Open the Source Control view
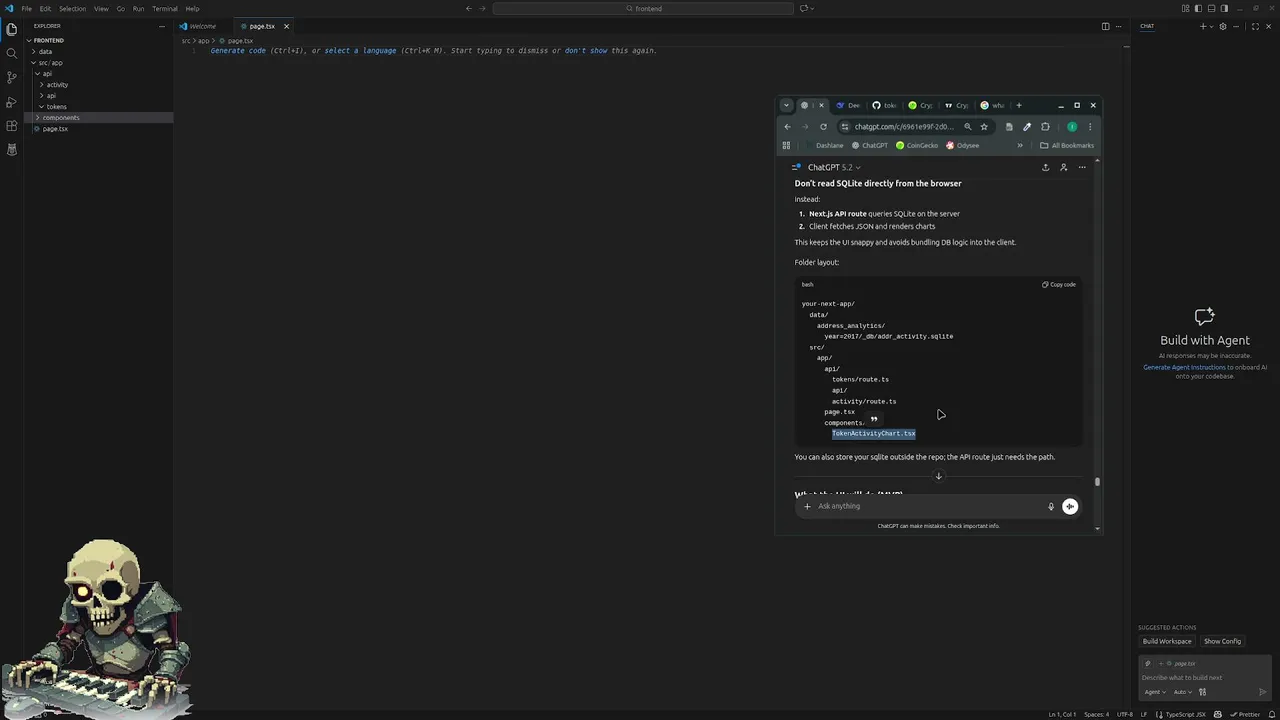Screen dimensions: 1280x720 12,77
